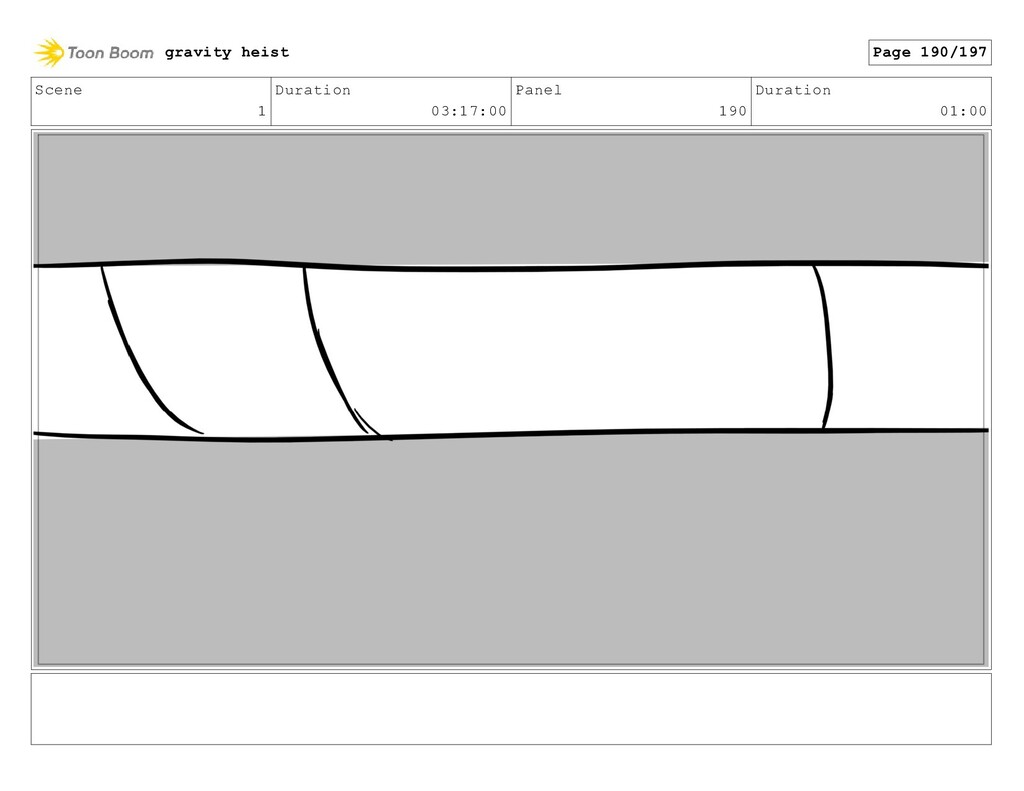This screenshot has width=1024, height=791.
Task: Click the 'Panel' header label
Action: point(538,90)
